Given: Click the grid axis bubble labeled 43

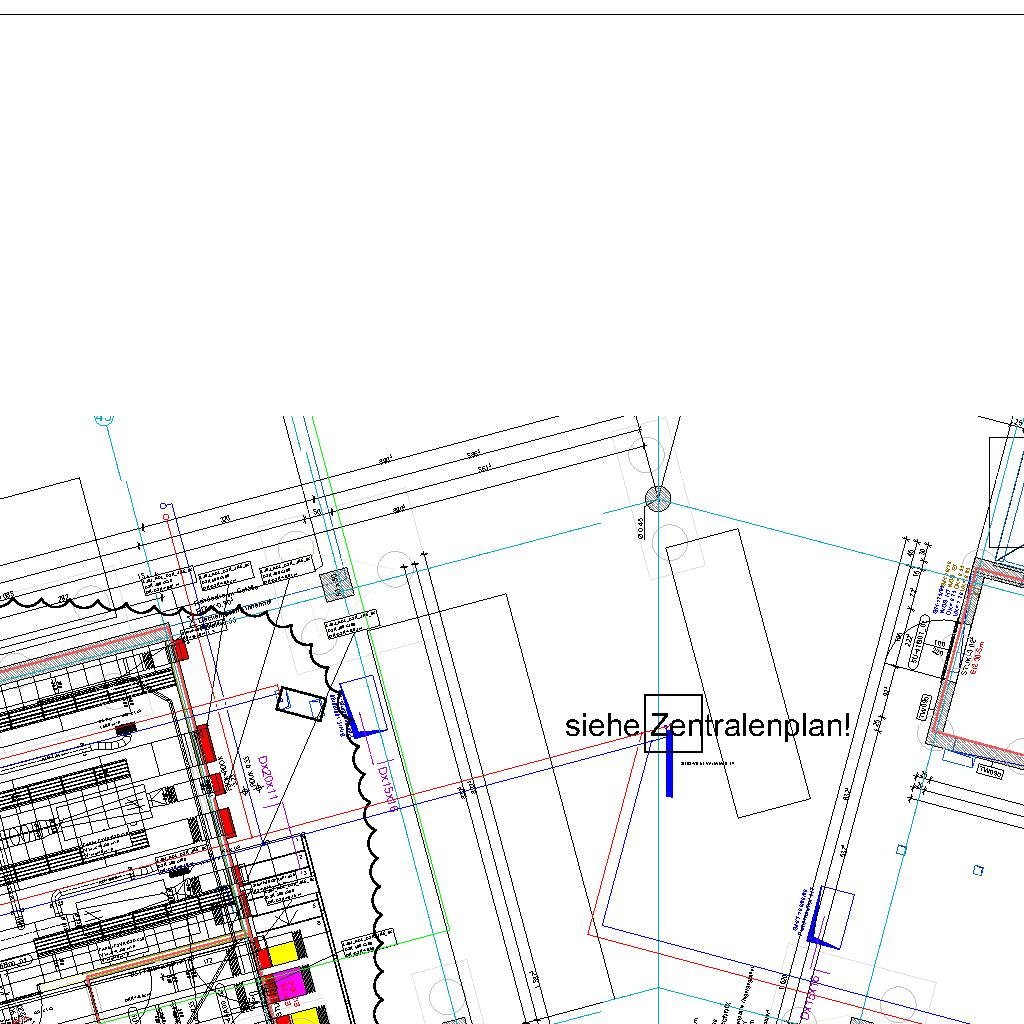Looking at the screenshot, I should 104,420.
